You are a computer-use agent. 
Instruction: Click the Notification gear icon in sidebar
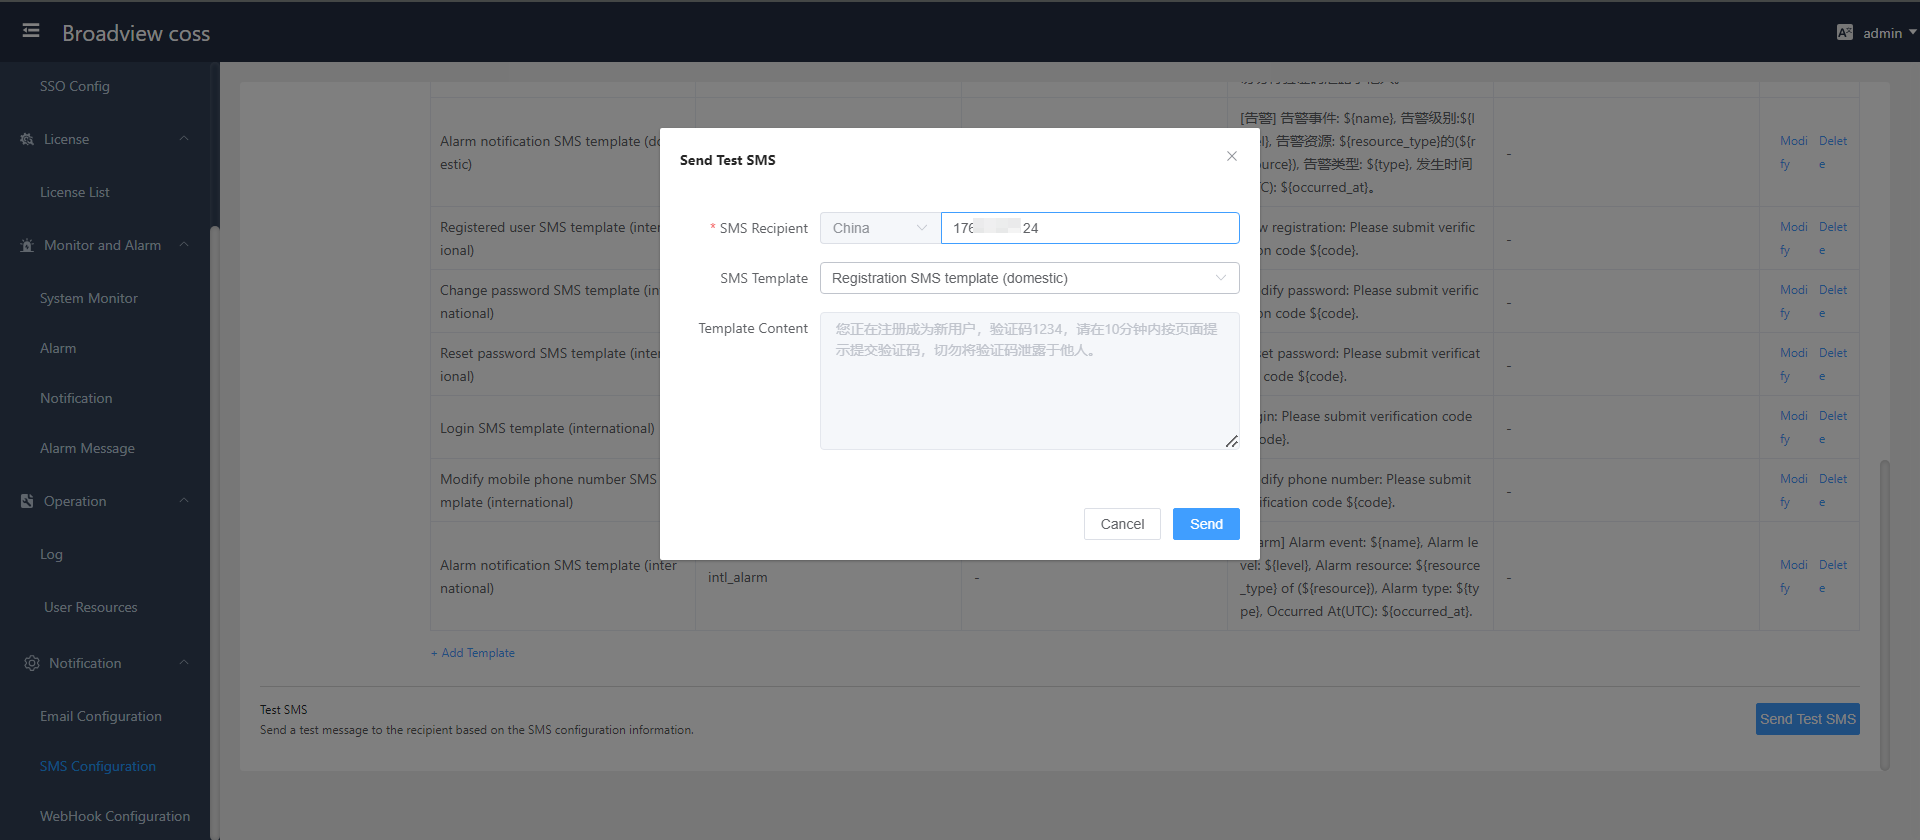point(32,663)
